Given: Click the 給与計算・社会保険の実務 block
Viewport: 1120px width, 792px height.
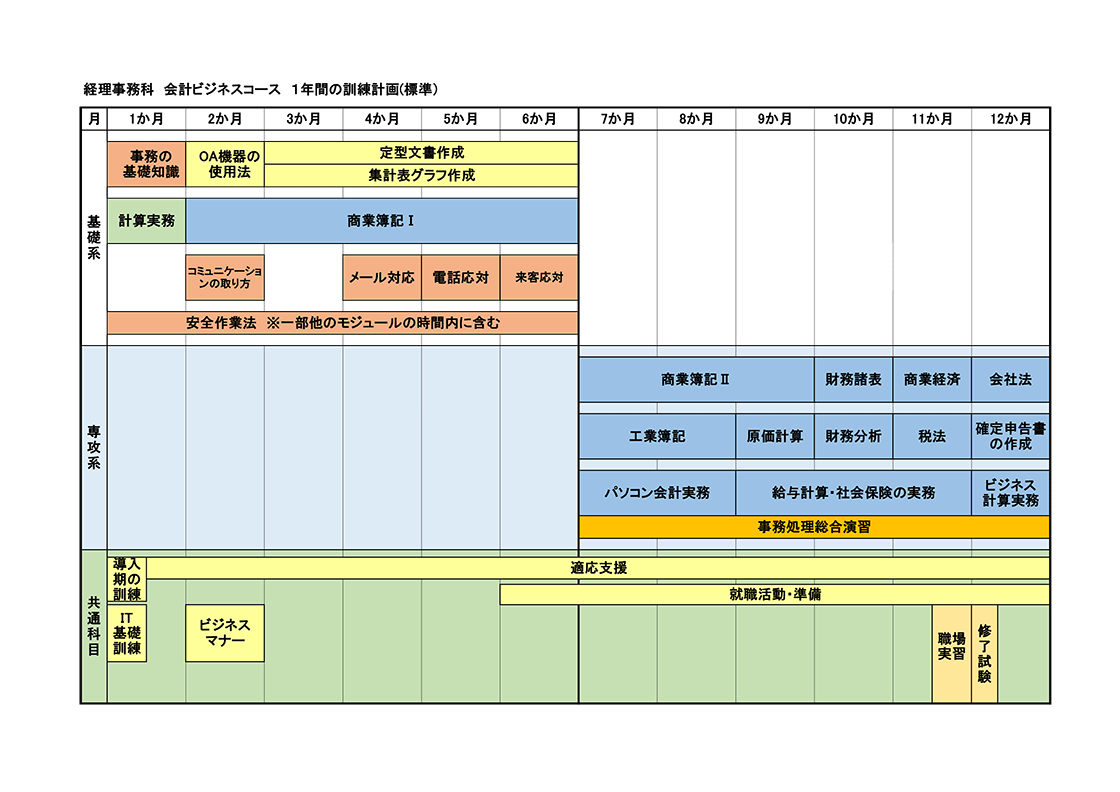Looking at the screenshot, I should click(854, 492).
